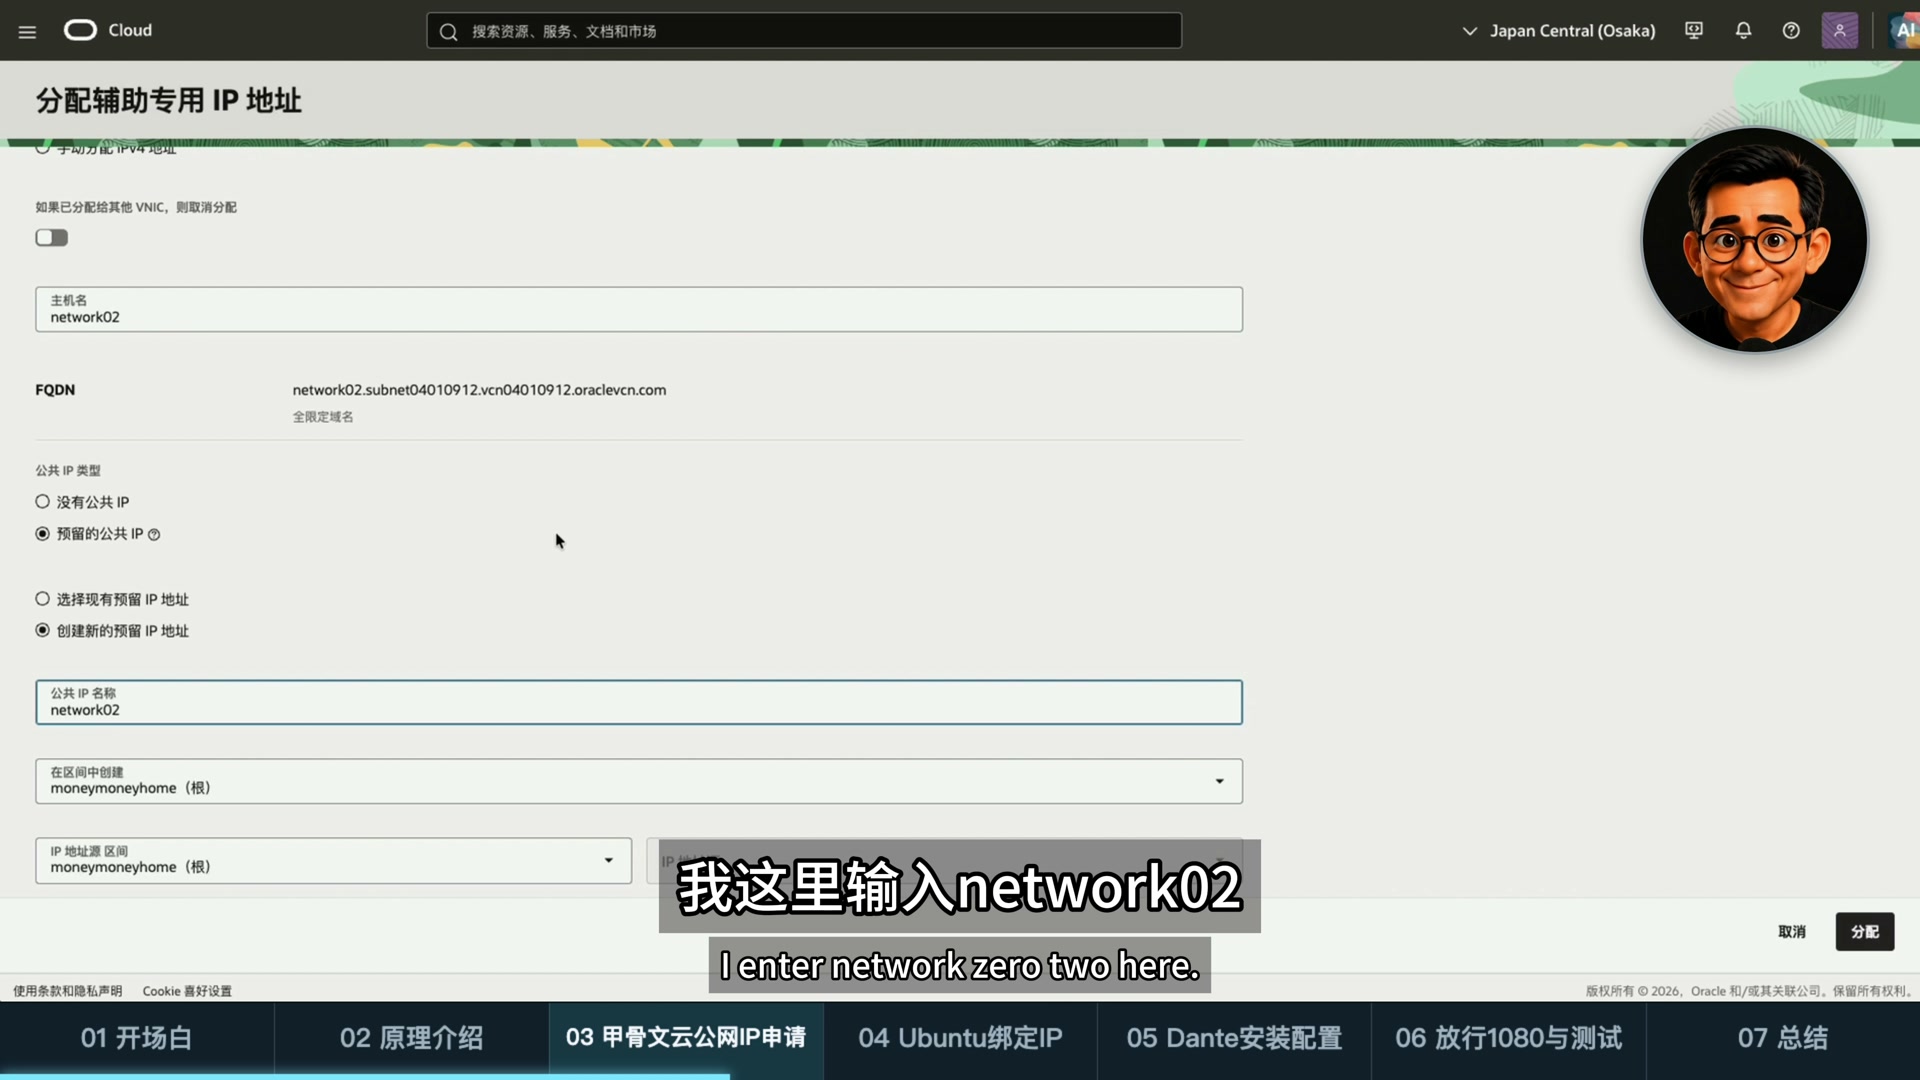Open the hamburger navigation menu

point(27,31)
